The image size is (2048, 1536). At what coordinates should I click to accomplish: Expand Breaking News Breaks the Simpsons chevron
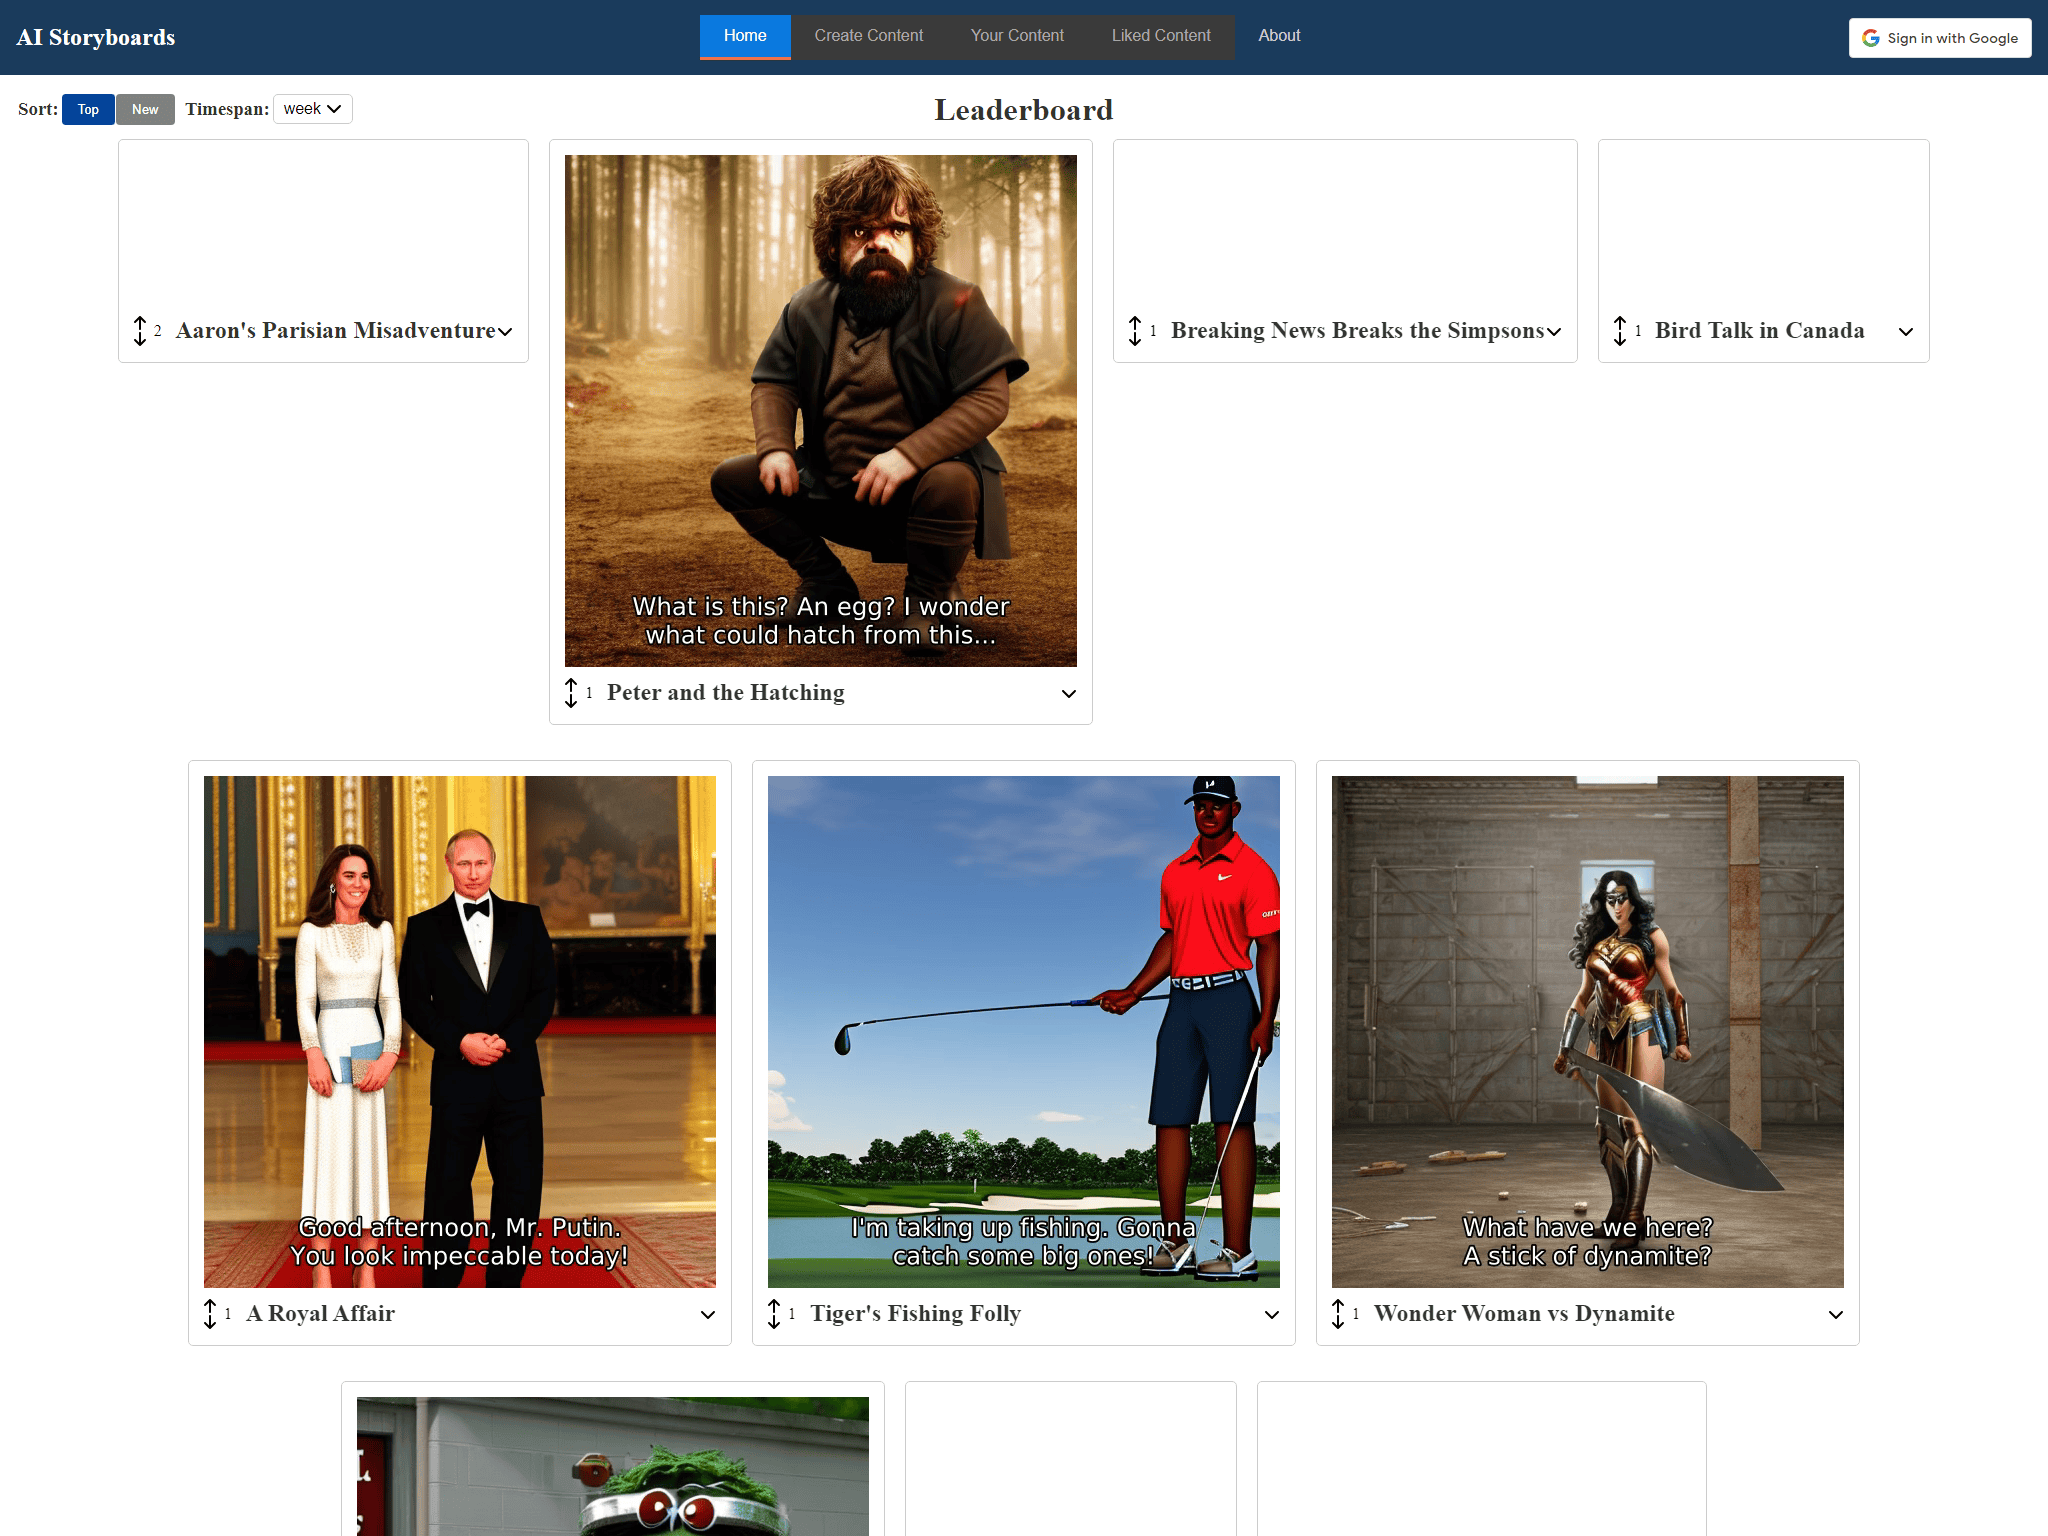click(1554, 332)
